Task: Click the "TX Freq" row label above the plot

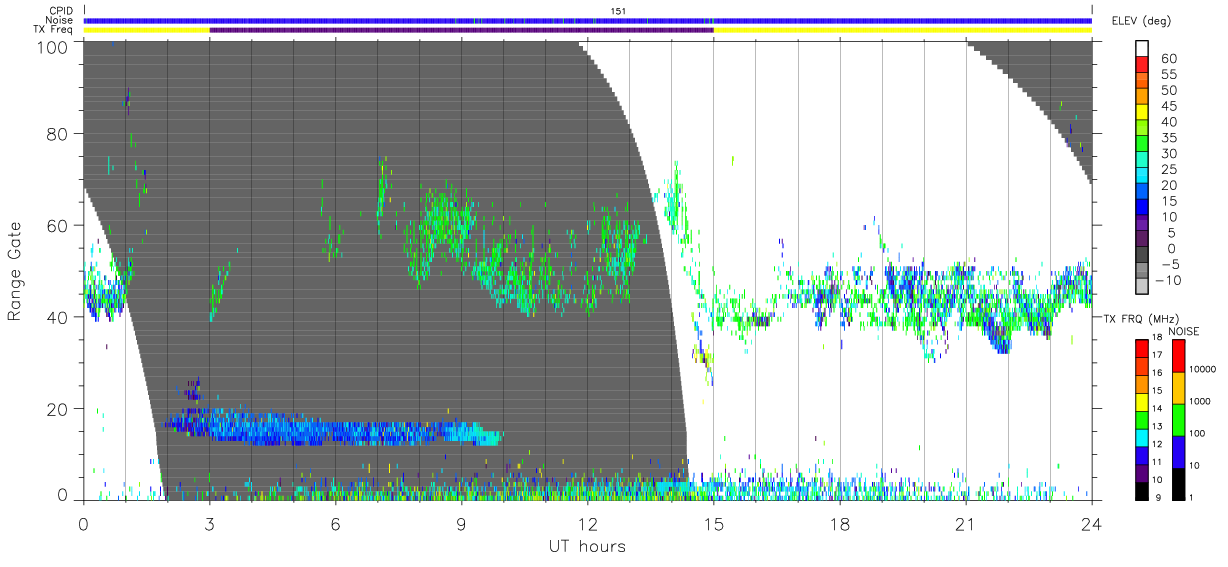Action: pos(54,30)
